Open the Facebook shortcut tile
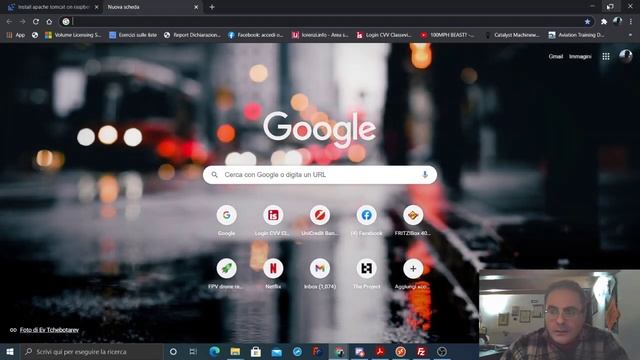The image size is (640, 360). pyautogui.click(x=367, y=221)
